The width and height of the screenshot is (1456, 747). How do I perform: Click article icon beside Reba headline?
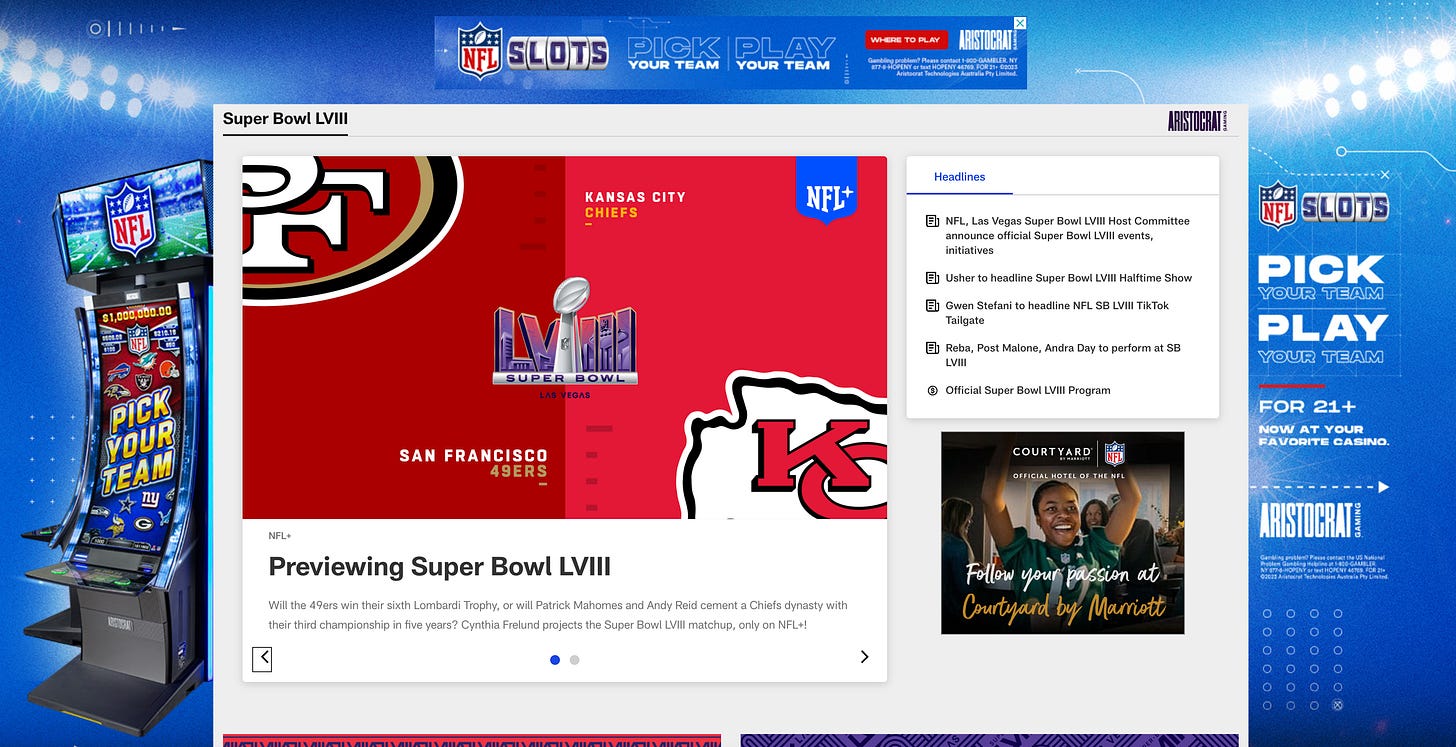pos(932,348)
